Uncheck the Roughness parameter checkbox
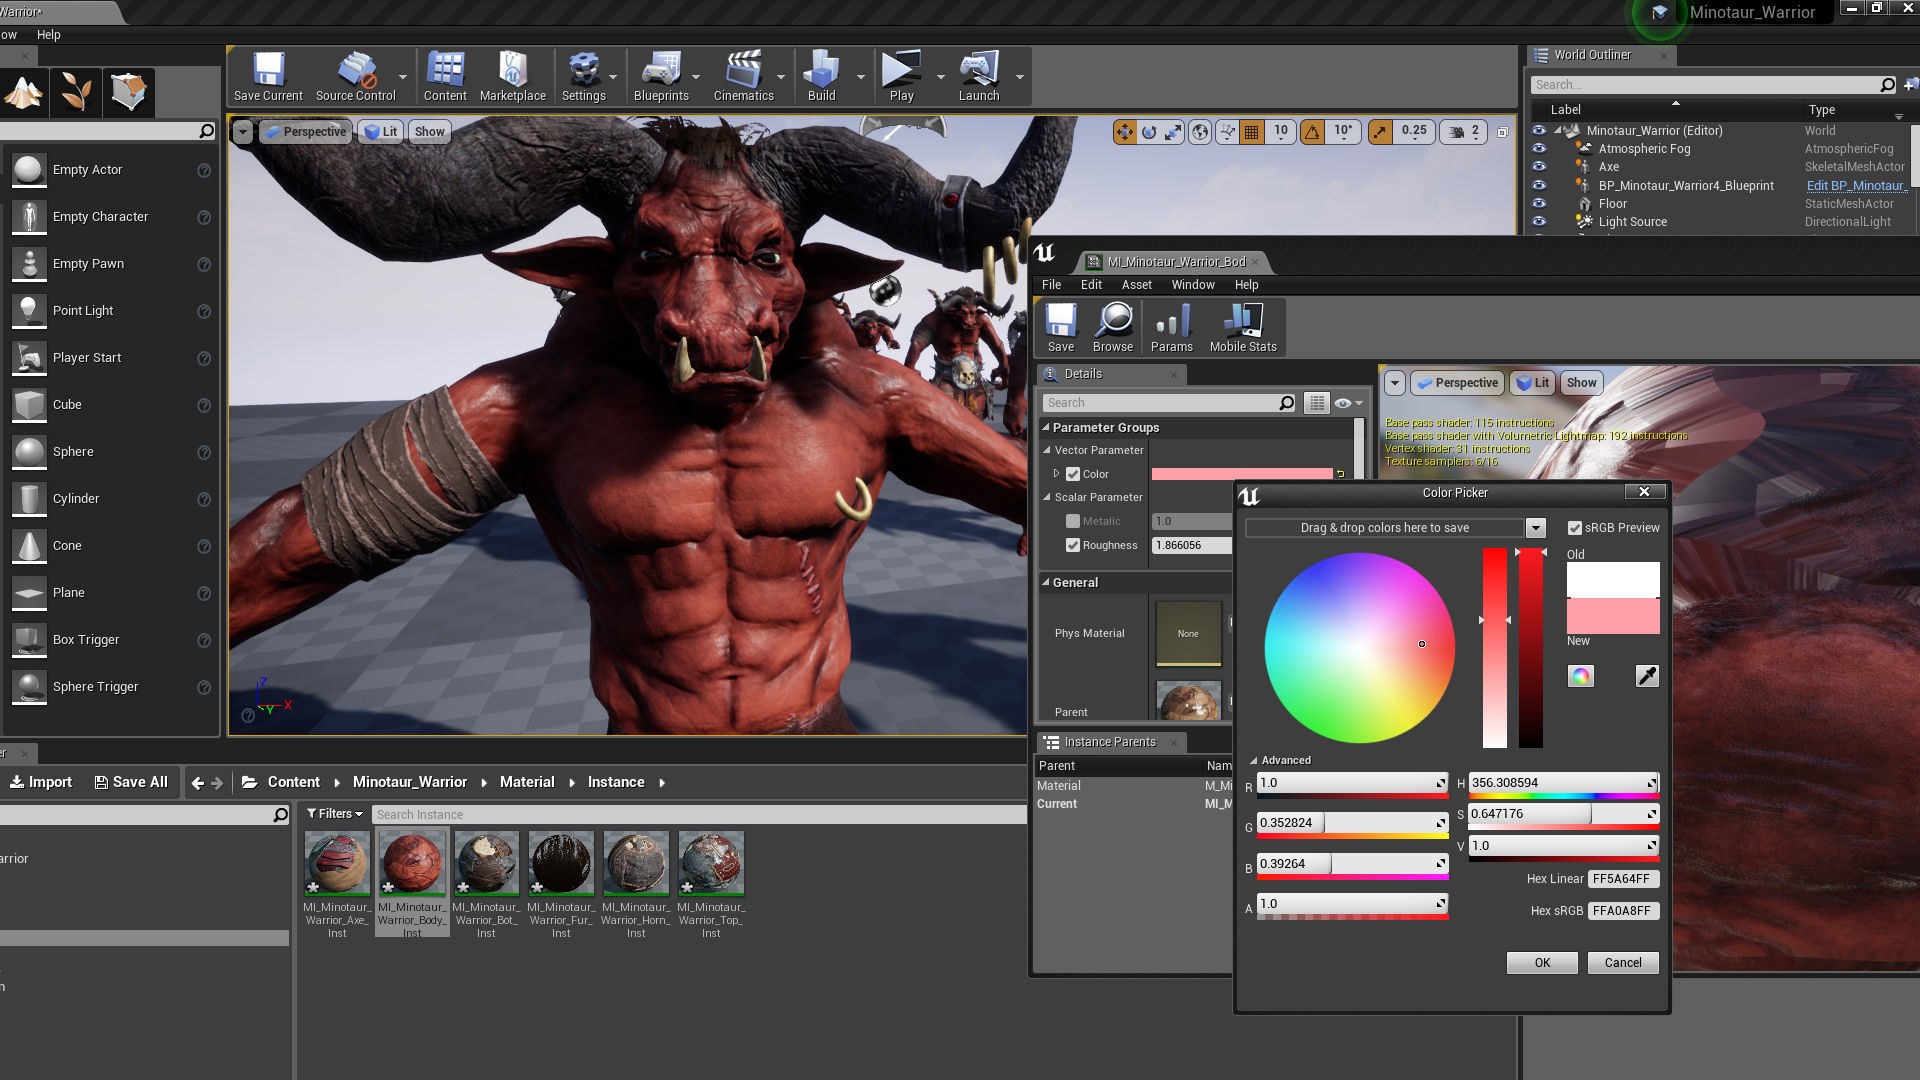 [1073, 545]
